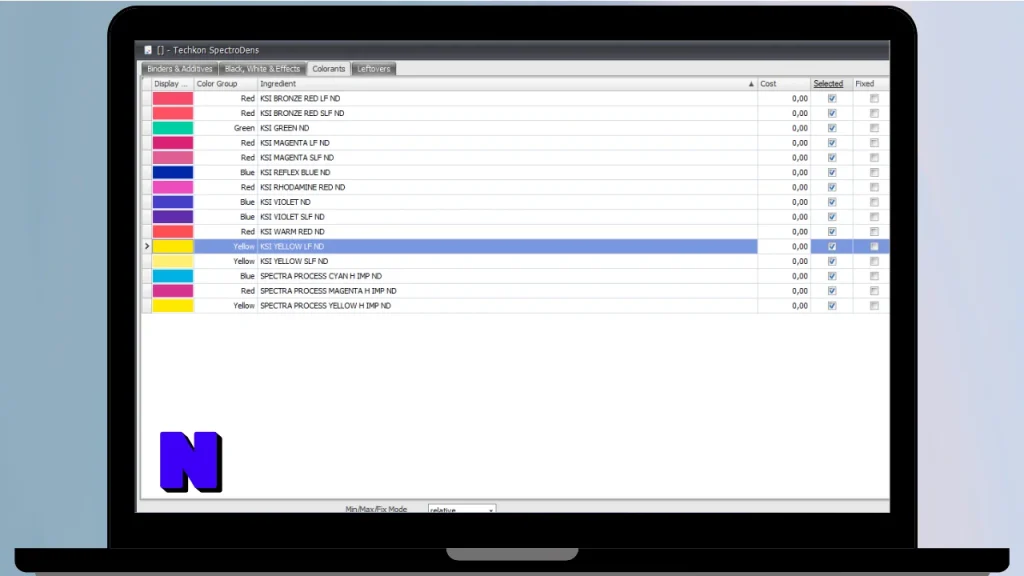The width and height of the screenshot is (1024, 576).
Task: Click the KSI GREEN ND color swatch
Action: (173, 128)
